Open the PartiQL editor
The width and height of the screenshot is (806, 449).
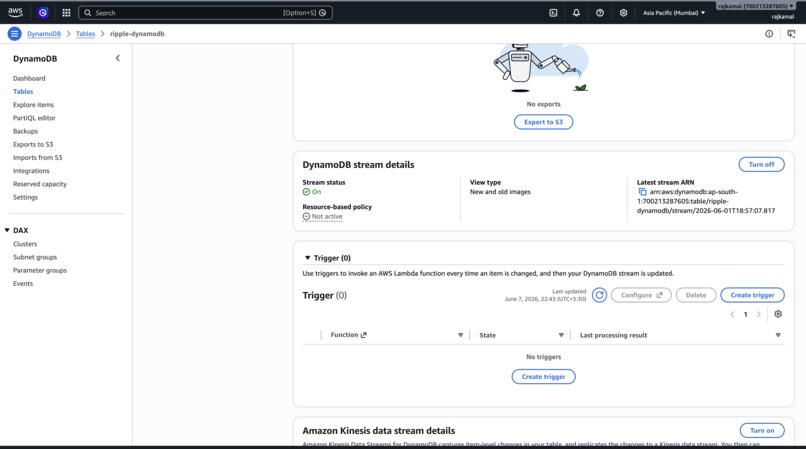click(34, 118)
